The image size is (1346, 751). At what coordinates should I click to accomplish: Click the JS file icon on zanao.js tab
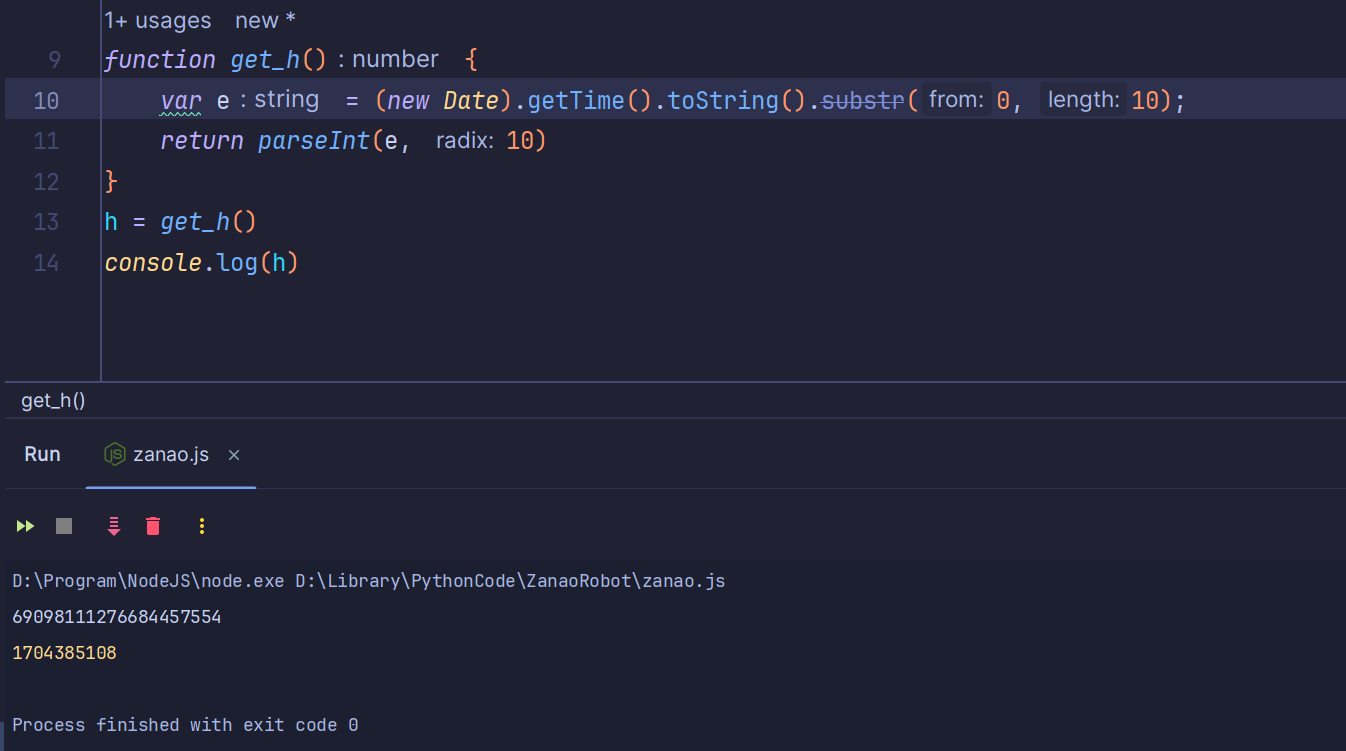coord(115,454)
